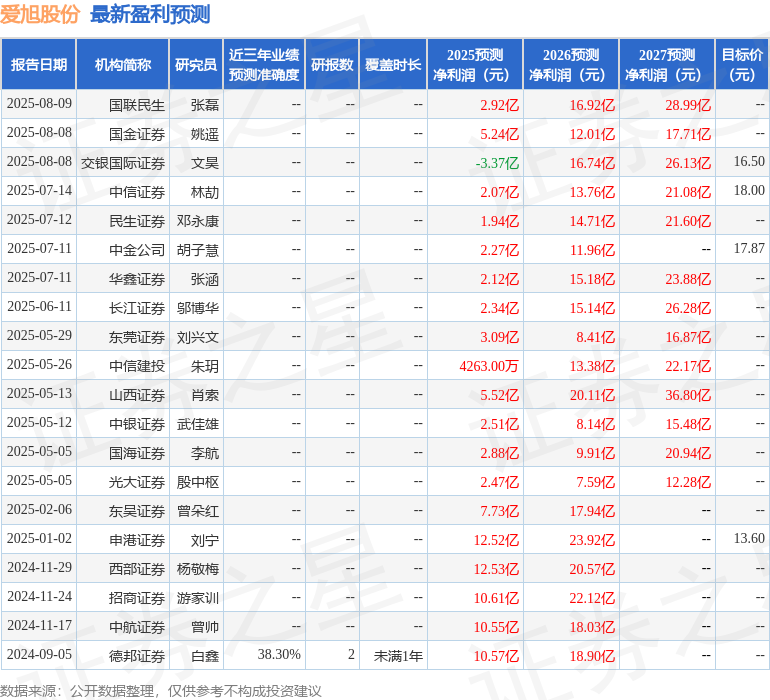
Task: Click the 交银国际证券 institution name
Action: point(123,162)
